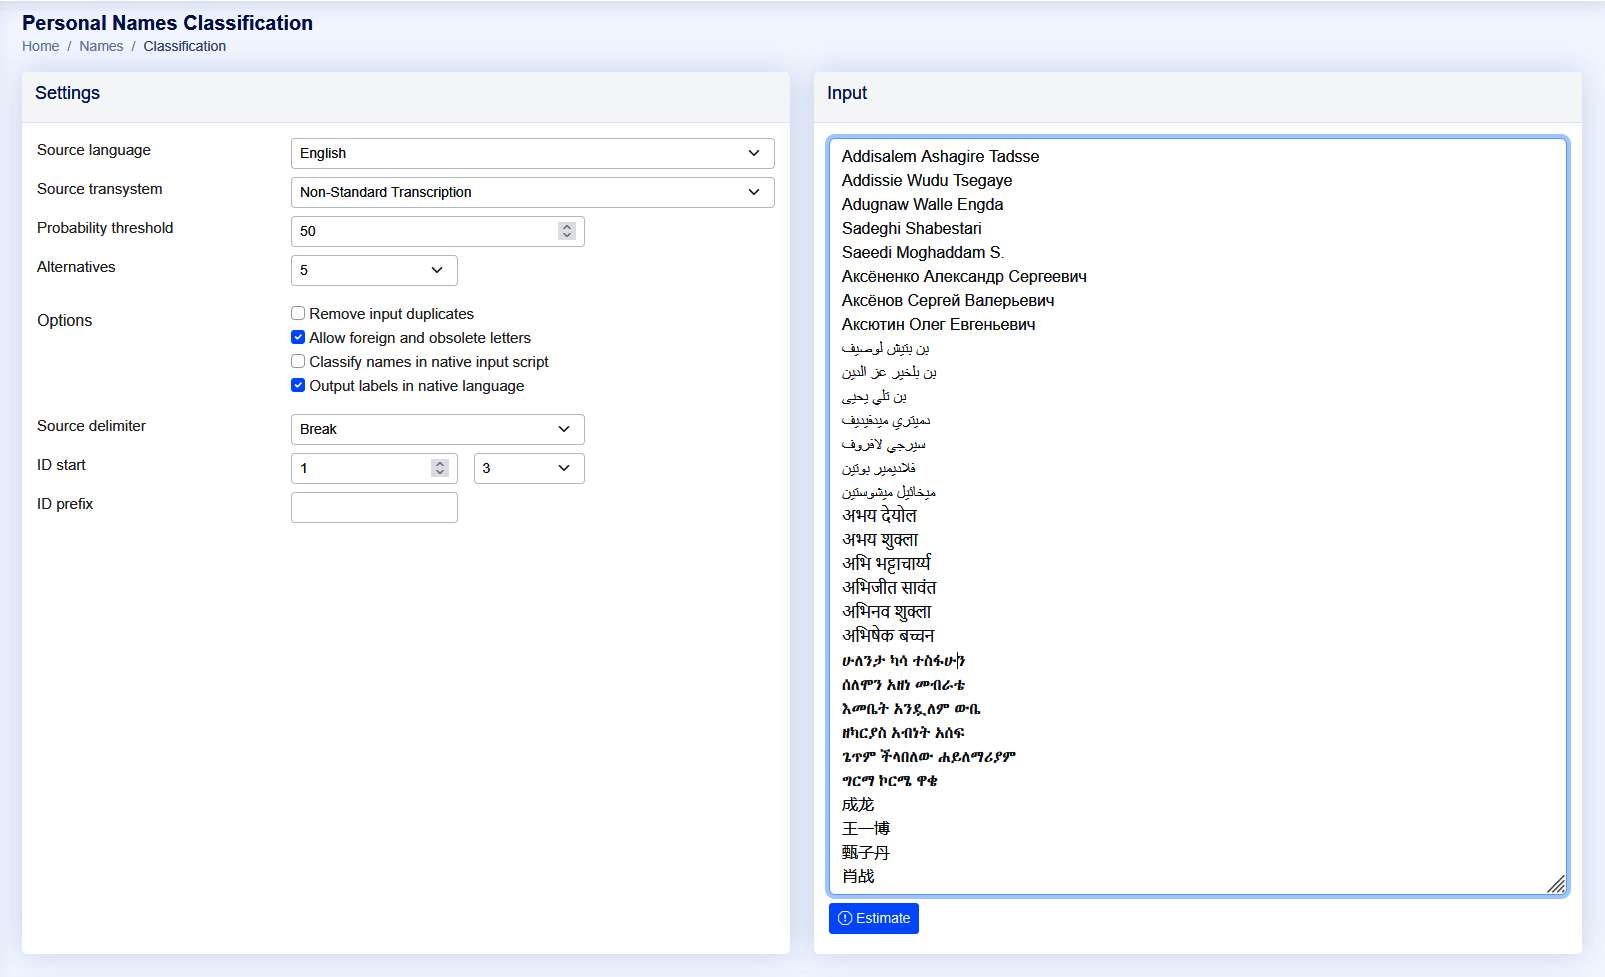This screenshot has width=1605, height=977.
Task: Click the line 'Аксютин Олег Евгеньевич'
Action: click(x=938, y=324)
